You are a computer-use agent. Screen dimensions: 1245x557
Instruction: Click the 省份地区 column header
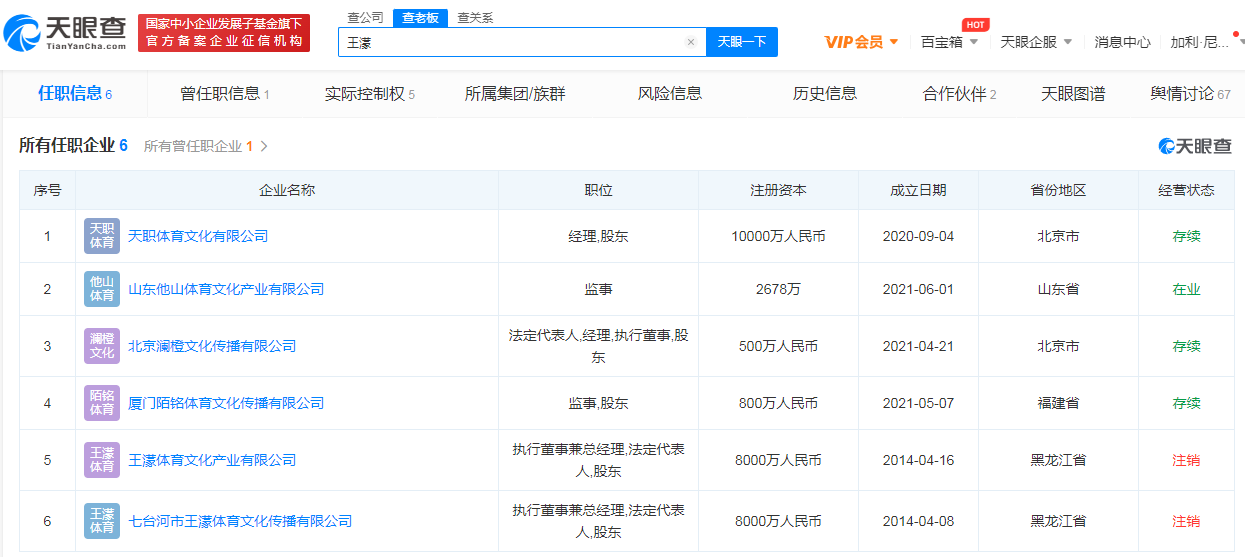point(1058,190)
